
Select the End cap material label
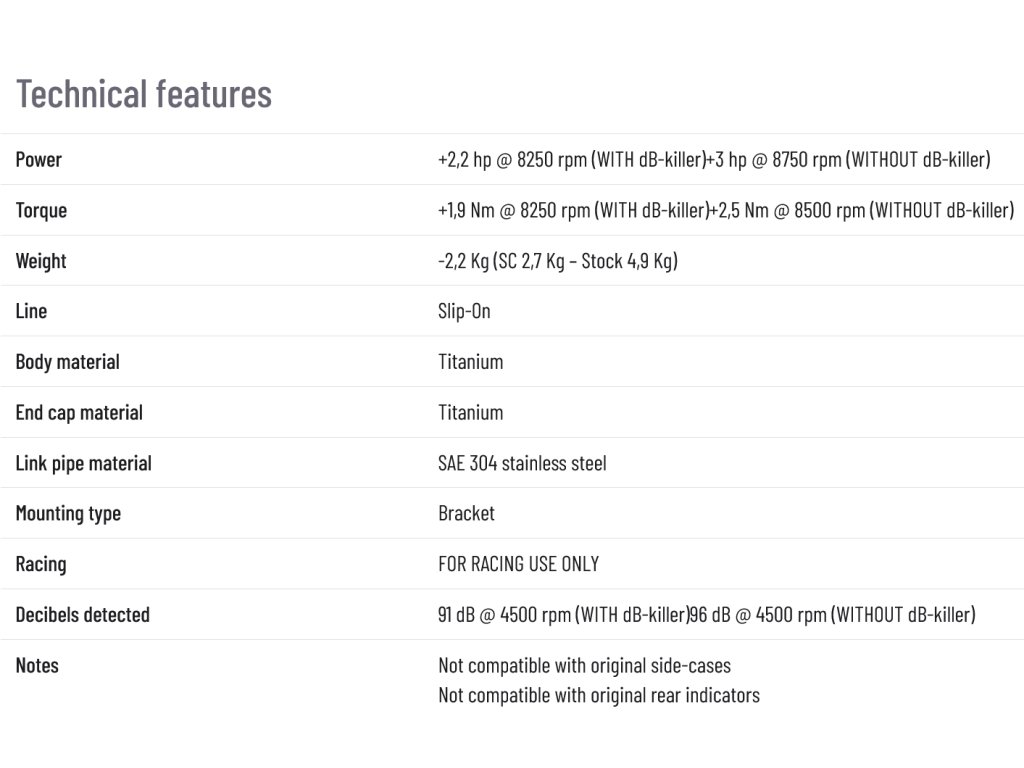pyautogui.click(x=79, y=413)
